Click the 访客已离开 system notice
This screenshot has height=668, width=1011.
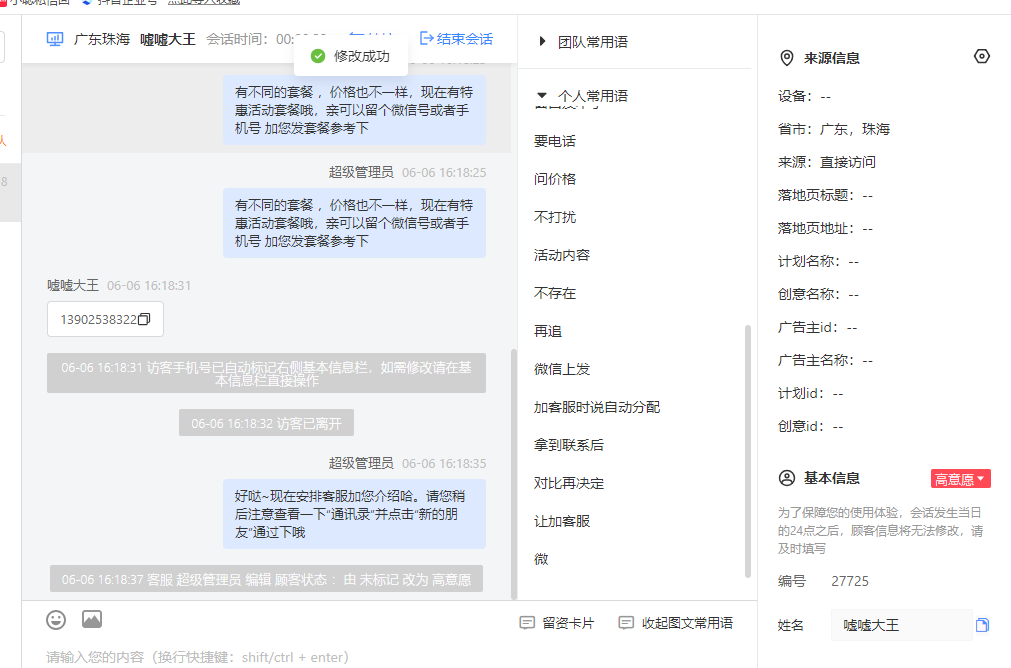(266, 424)
